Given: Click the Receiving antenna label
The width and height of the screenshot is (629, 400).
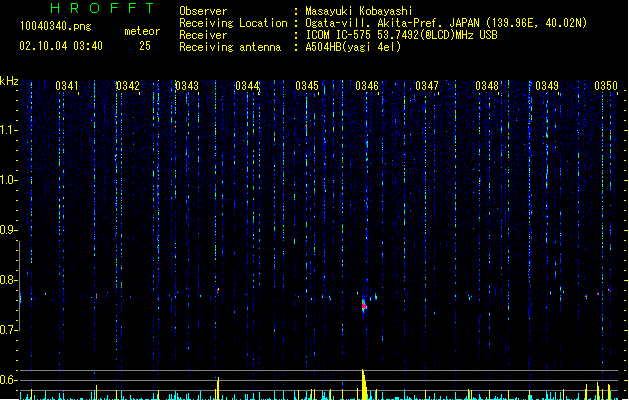Looking at the screenshot, I should 230,47.
